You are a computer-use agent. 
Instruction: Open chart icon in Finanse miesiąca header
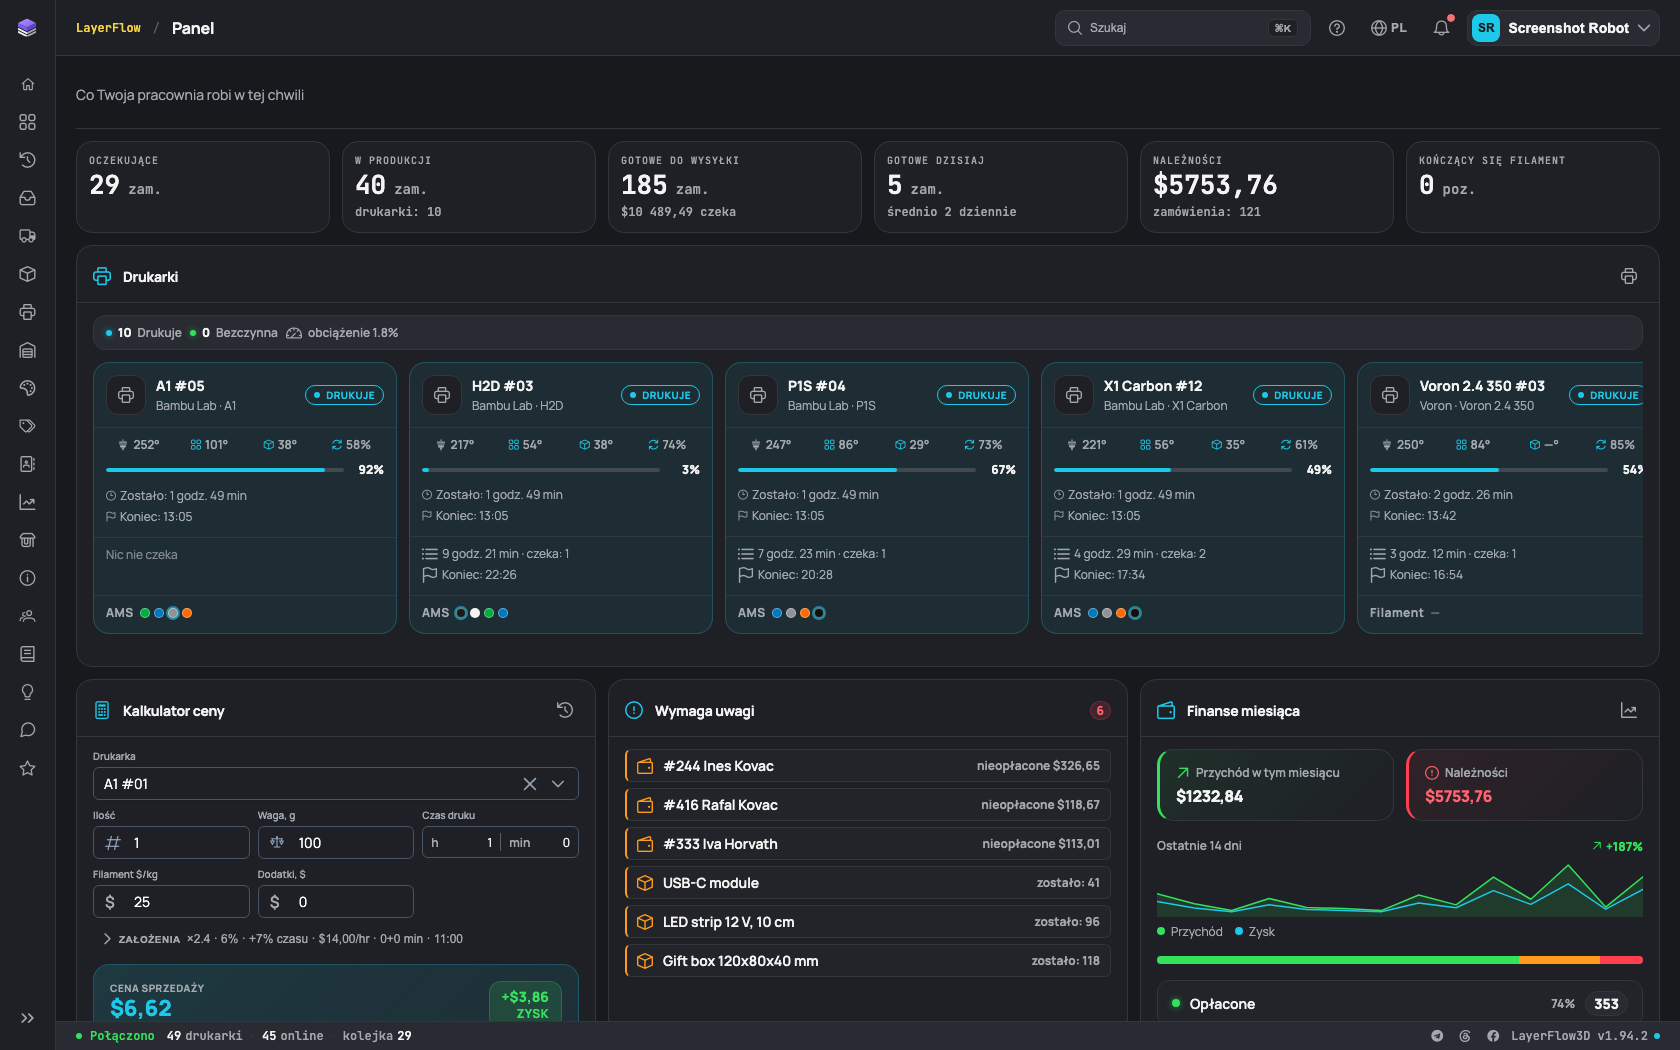1629,710
